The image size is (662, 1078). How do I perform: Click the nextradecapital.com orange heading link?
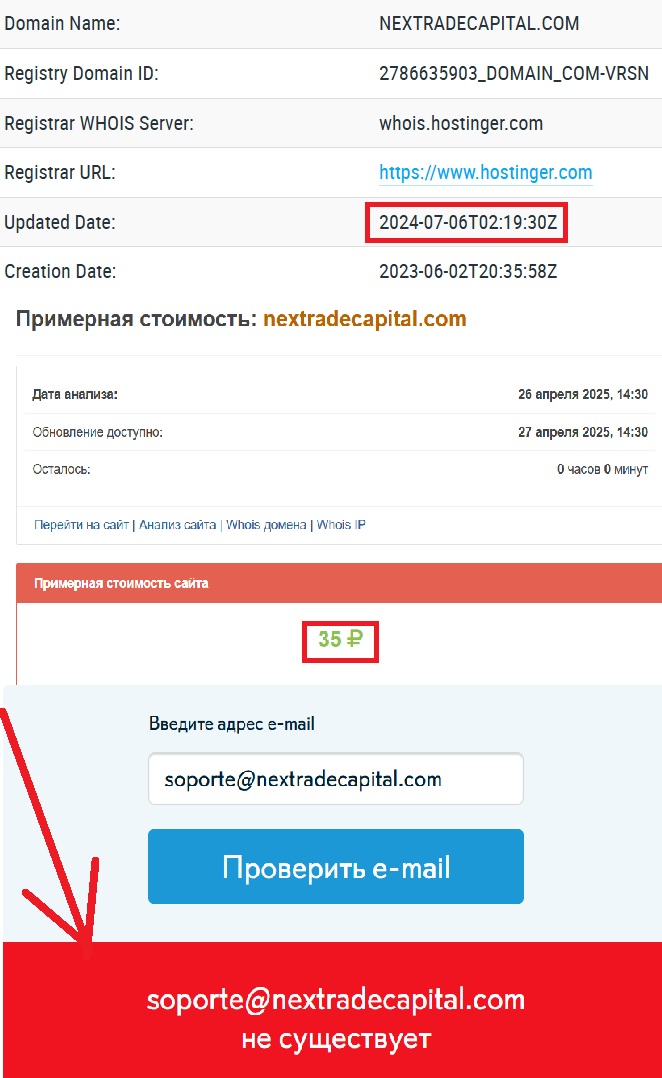coord(364,319)
